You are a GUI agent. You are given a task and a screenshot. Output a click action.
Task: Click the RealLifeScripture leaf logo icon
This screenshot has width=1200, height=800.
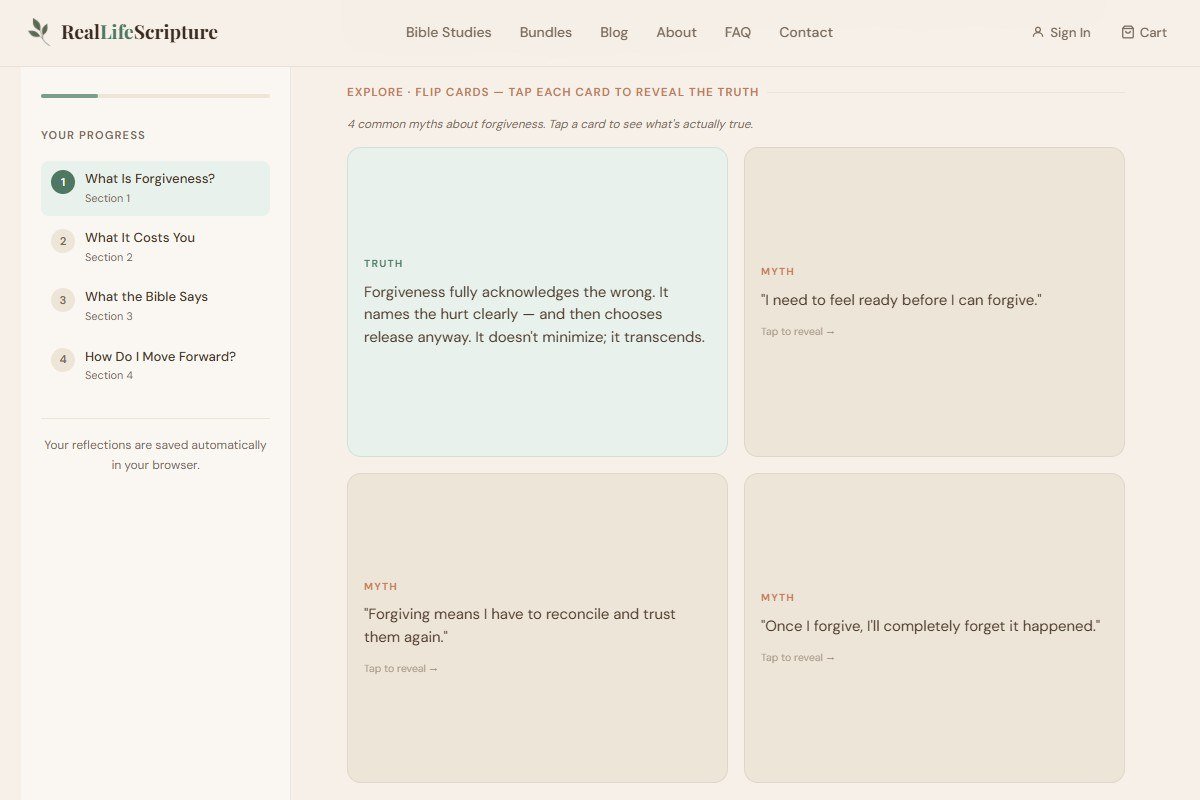point(40,32)
